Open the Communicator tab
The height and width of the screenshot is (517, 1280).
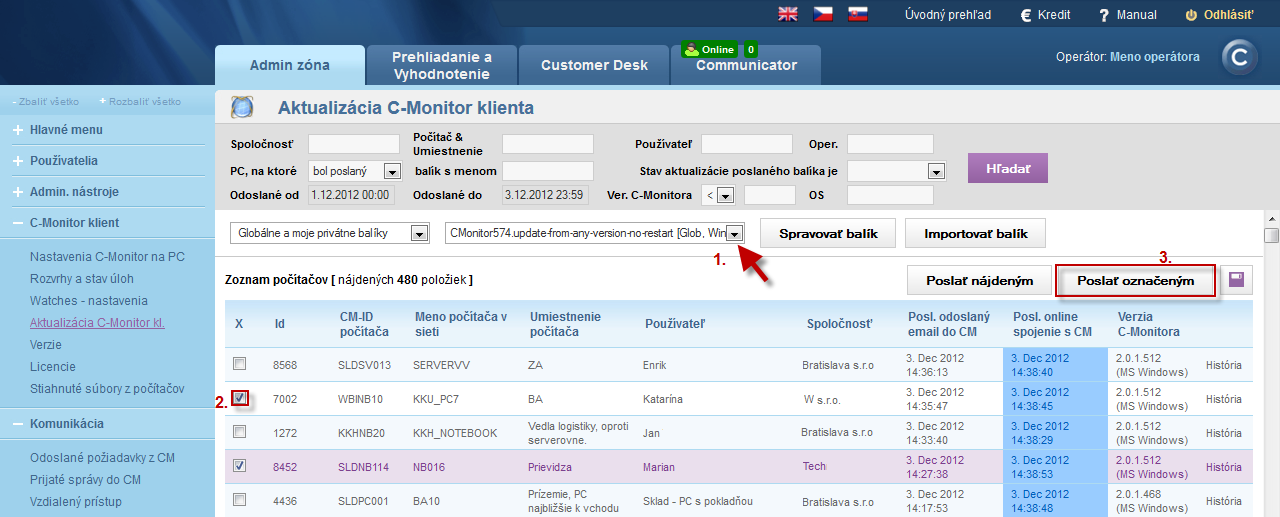pyautogui.click(x=746, y=65)
